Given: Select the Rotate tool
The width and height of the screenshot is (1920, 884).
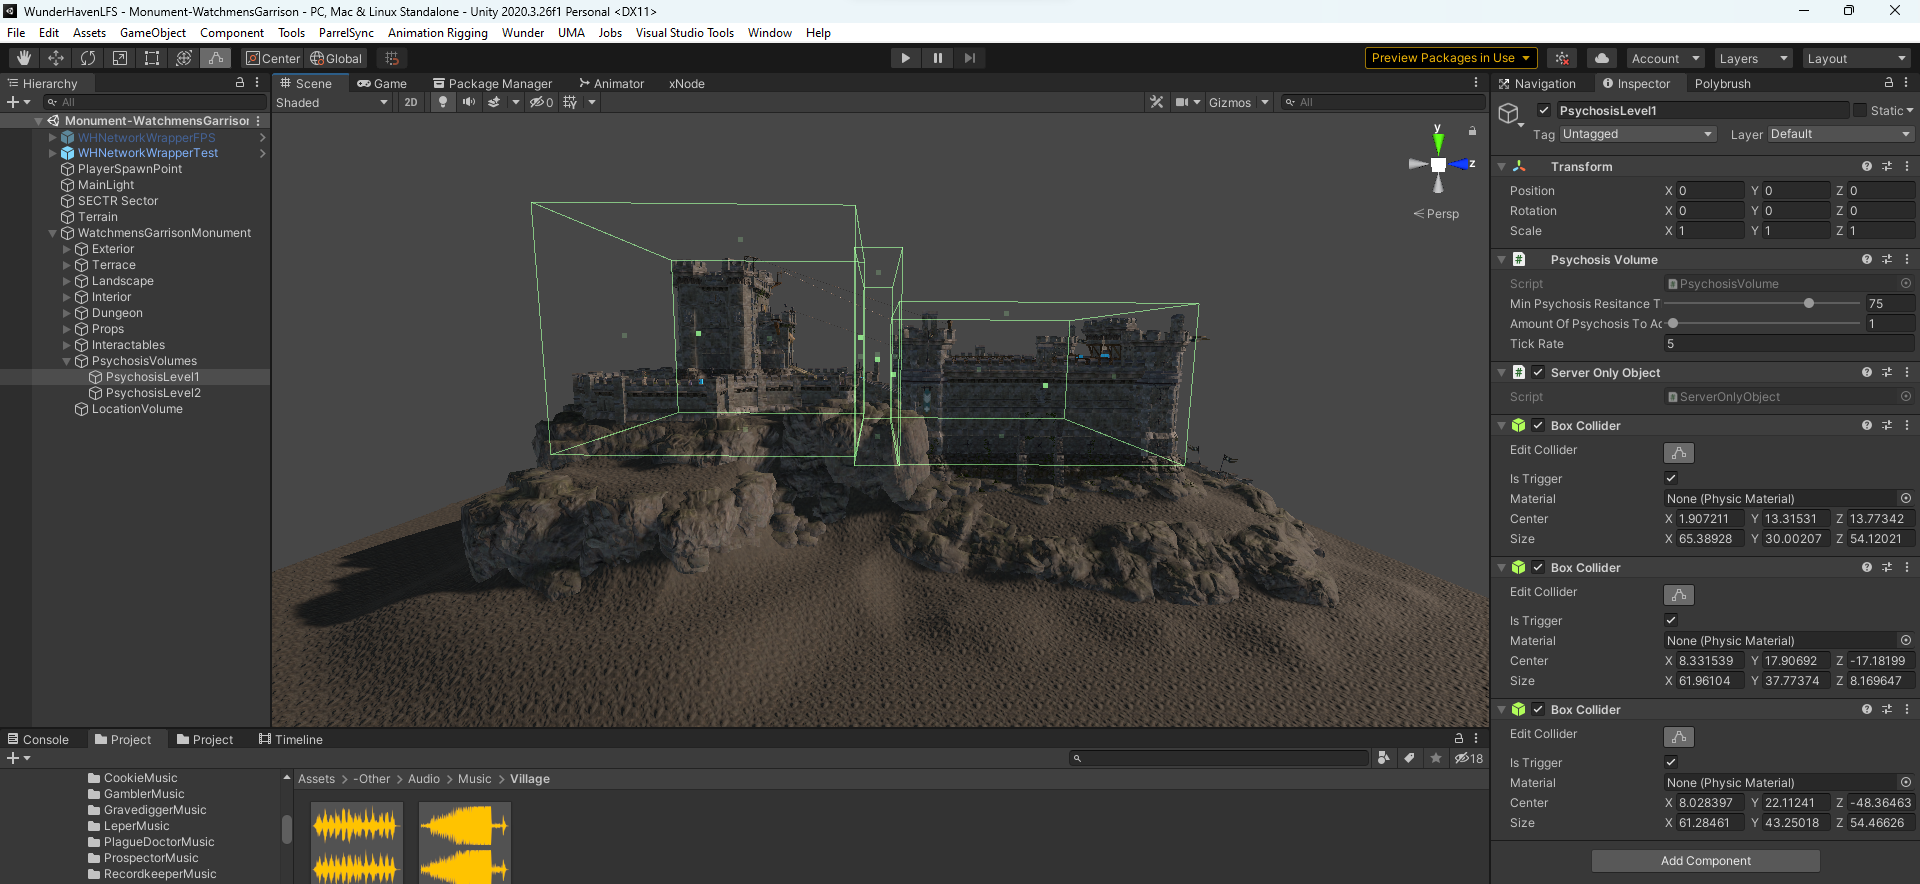Looking at the screenshot, I should tap(88, 58).
